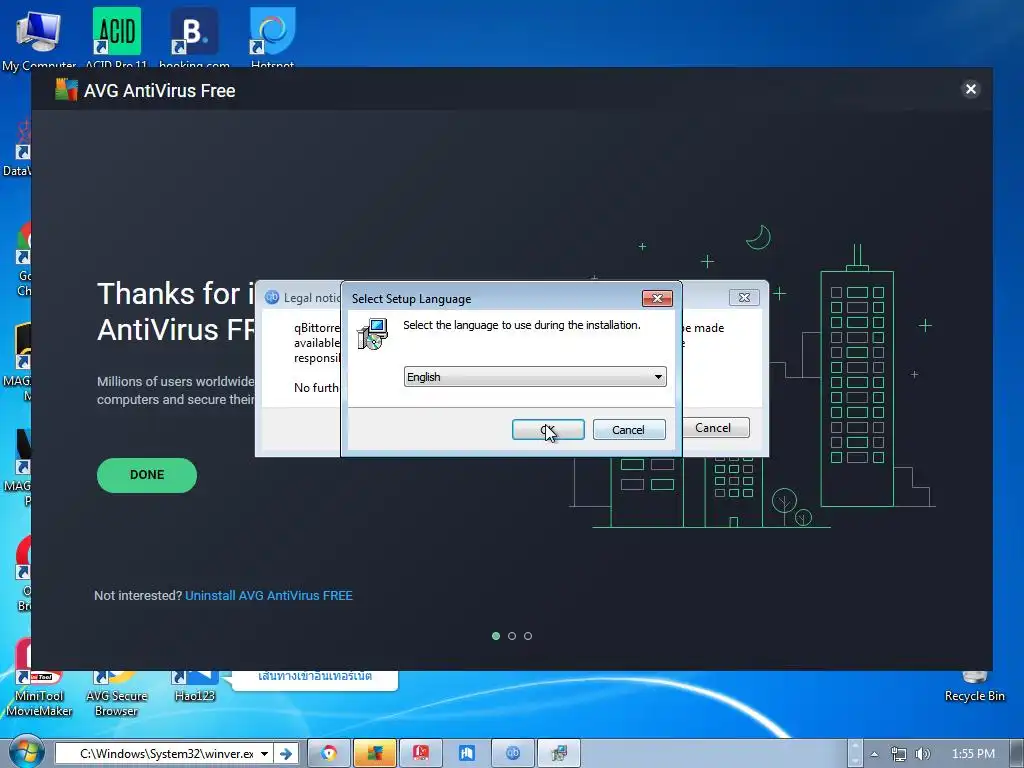The width and height of the screenshot is (1024, 768).
Task: Click OK in Select Setup Language dialog
Action: coord(548,430)
